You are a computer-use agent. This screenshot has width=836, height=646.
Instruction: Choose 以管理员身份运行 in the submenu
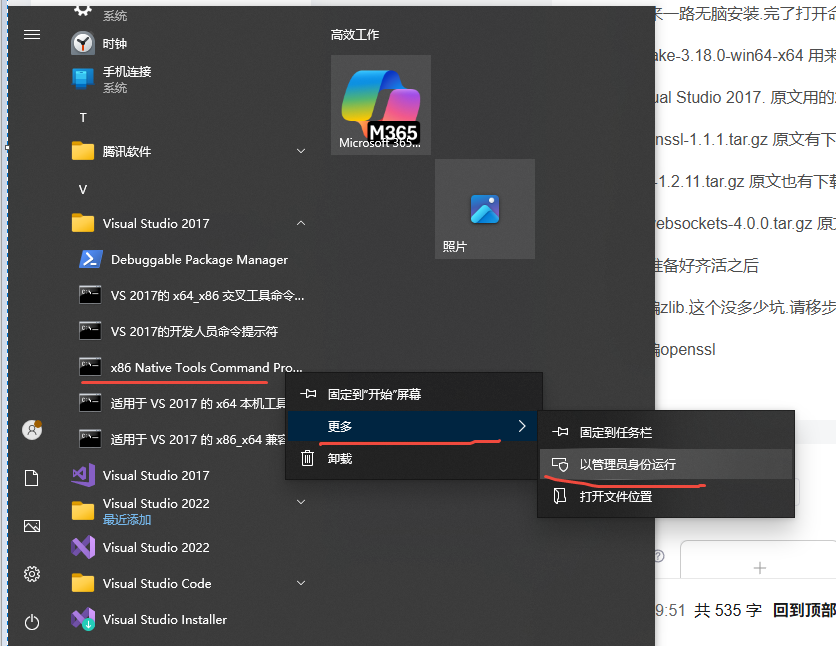[666, 464]
